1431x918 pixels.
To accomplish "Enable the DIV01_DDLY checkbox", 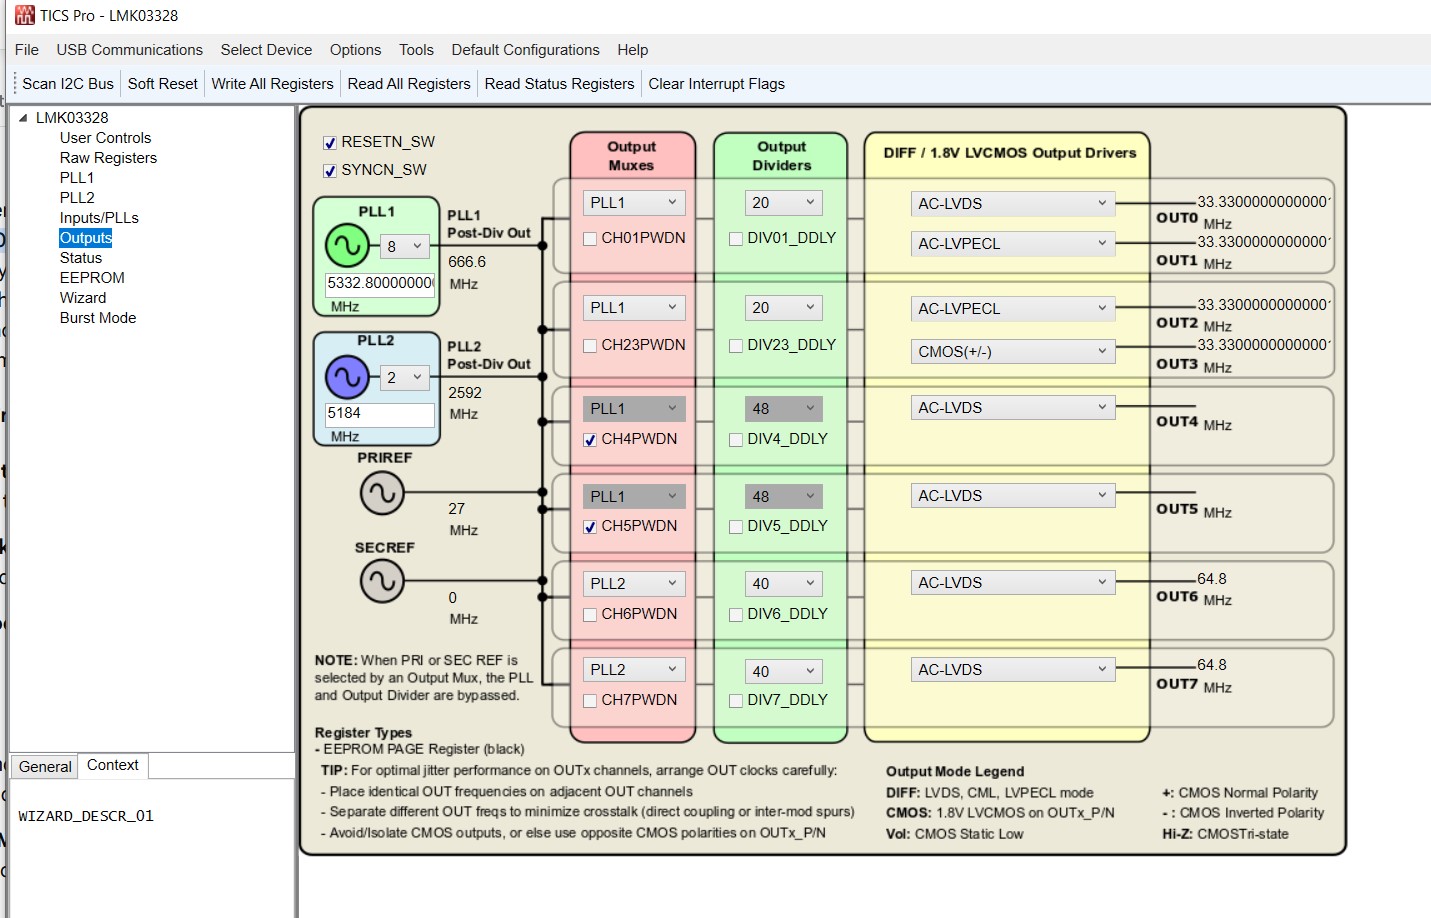I will pos(736,238).
